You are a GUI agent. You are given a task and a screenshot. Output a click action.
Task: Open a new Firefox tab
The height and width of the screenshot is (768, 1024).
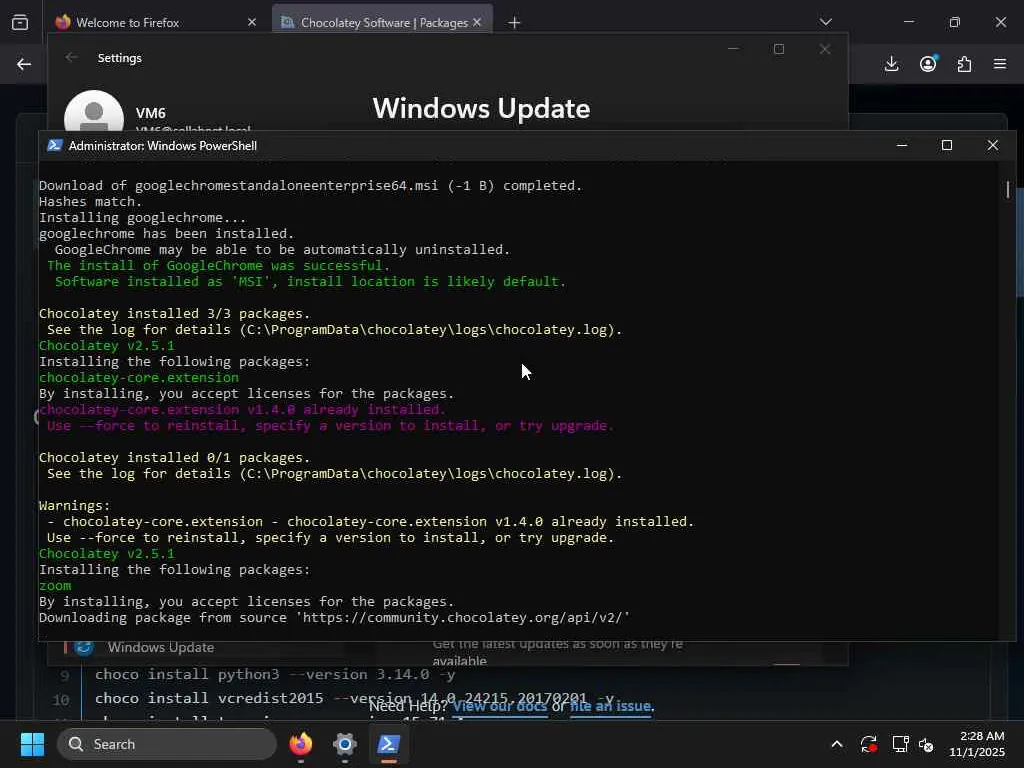pos(515,23)
